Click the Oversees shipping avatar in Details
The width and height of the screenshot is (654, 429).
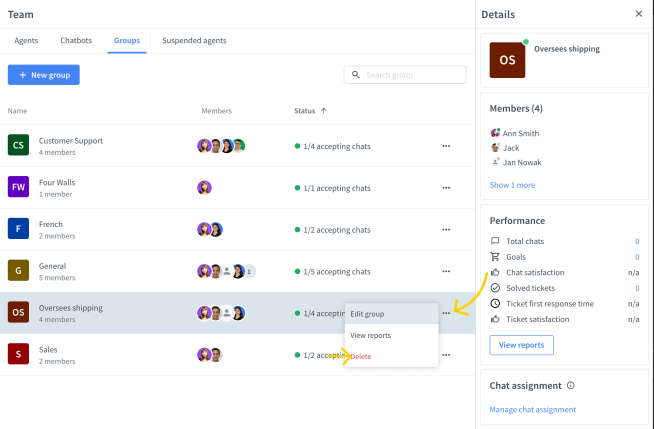pyautogui.click(x=507, y=60)
